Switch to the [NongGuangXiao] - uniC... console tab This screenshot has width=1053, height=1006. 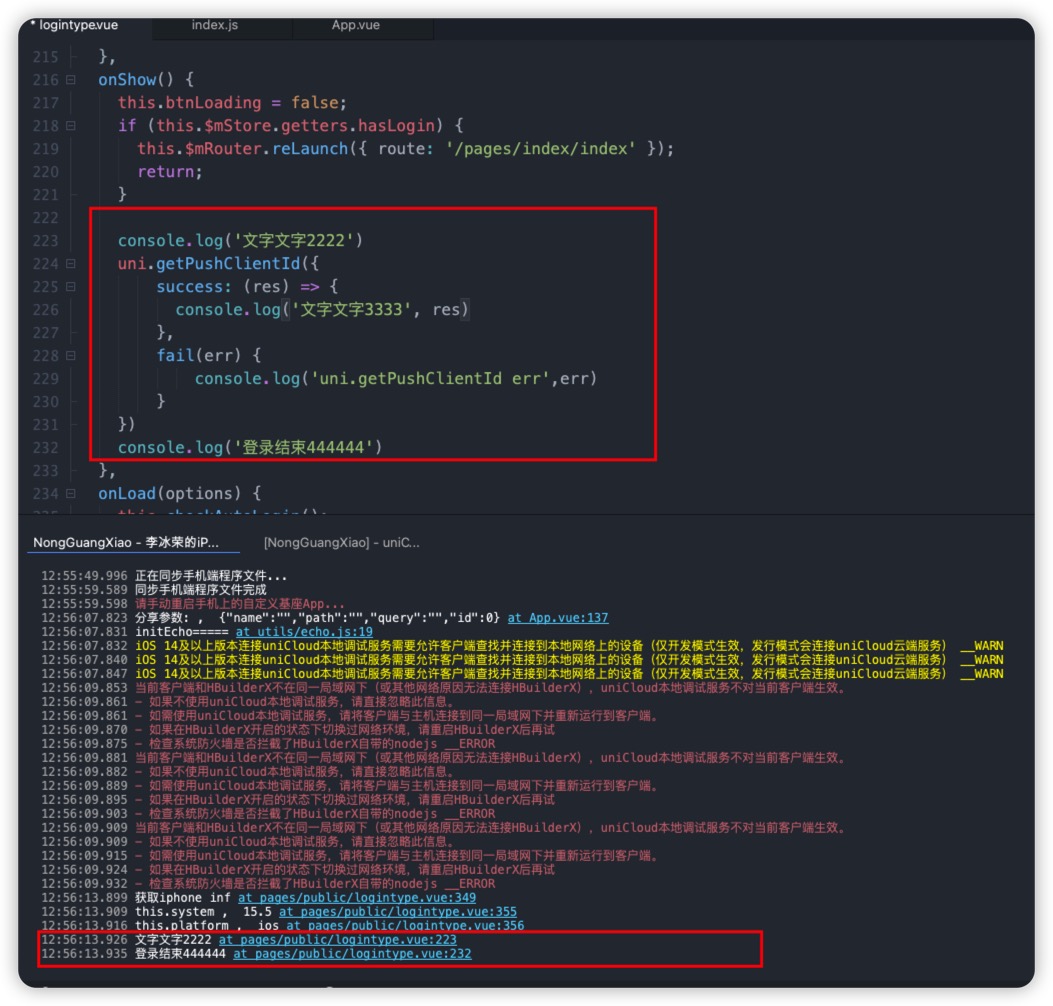tap(341, 543)
